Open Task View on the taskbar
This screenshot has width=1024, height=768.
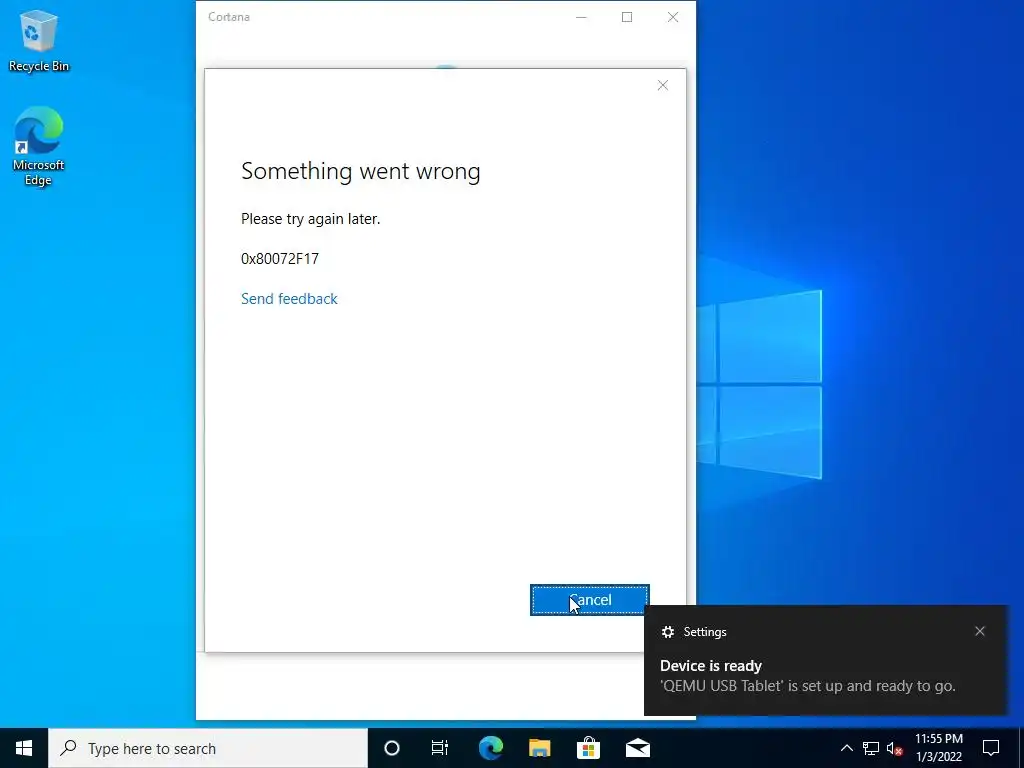pyautogui.click(x=440, y=748)
